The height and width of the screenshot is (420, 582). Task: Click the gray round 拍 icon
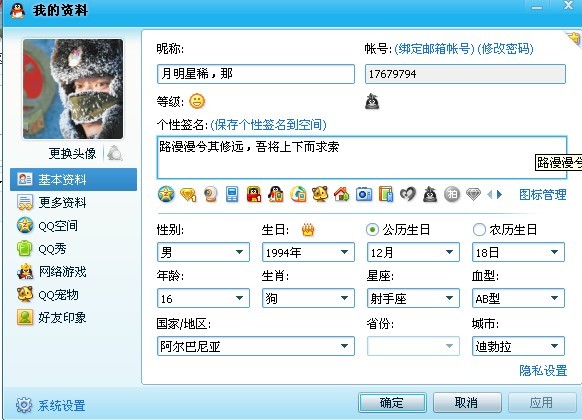[x=452, y=194]
